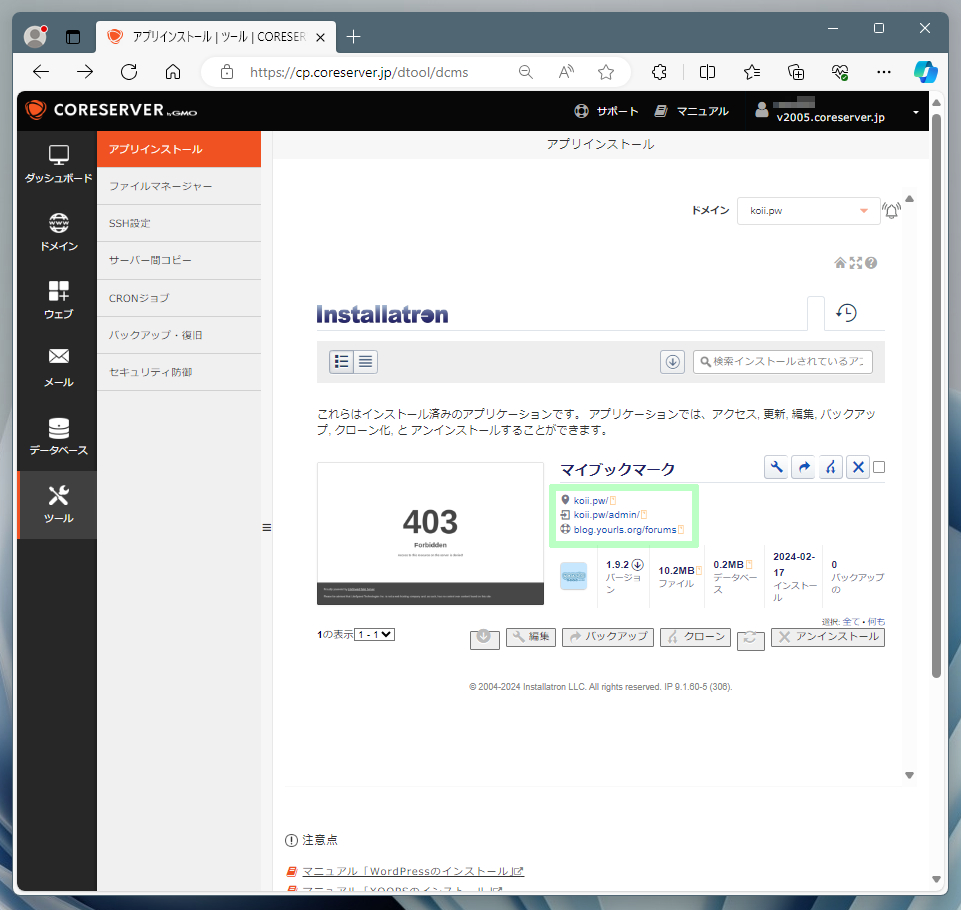
Task: Click the bottom 編集 button
Action: (531, 637)
